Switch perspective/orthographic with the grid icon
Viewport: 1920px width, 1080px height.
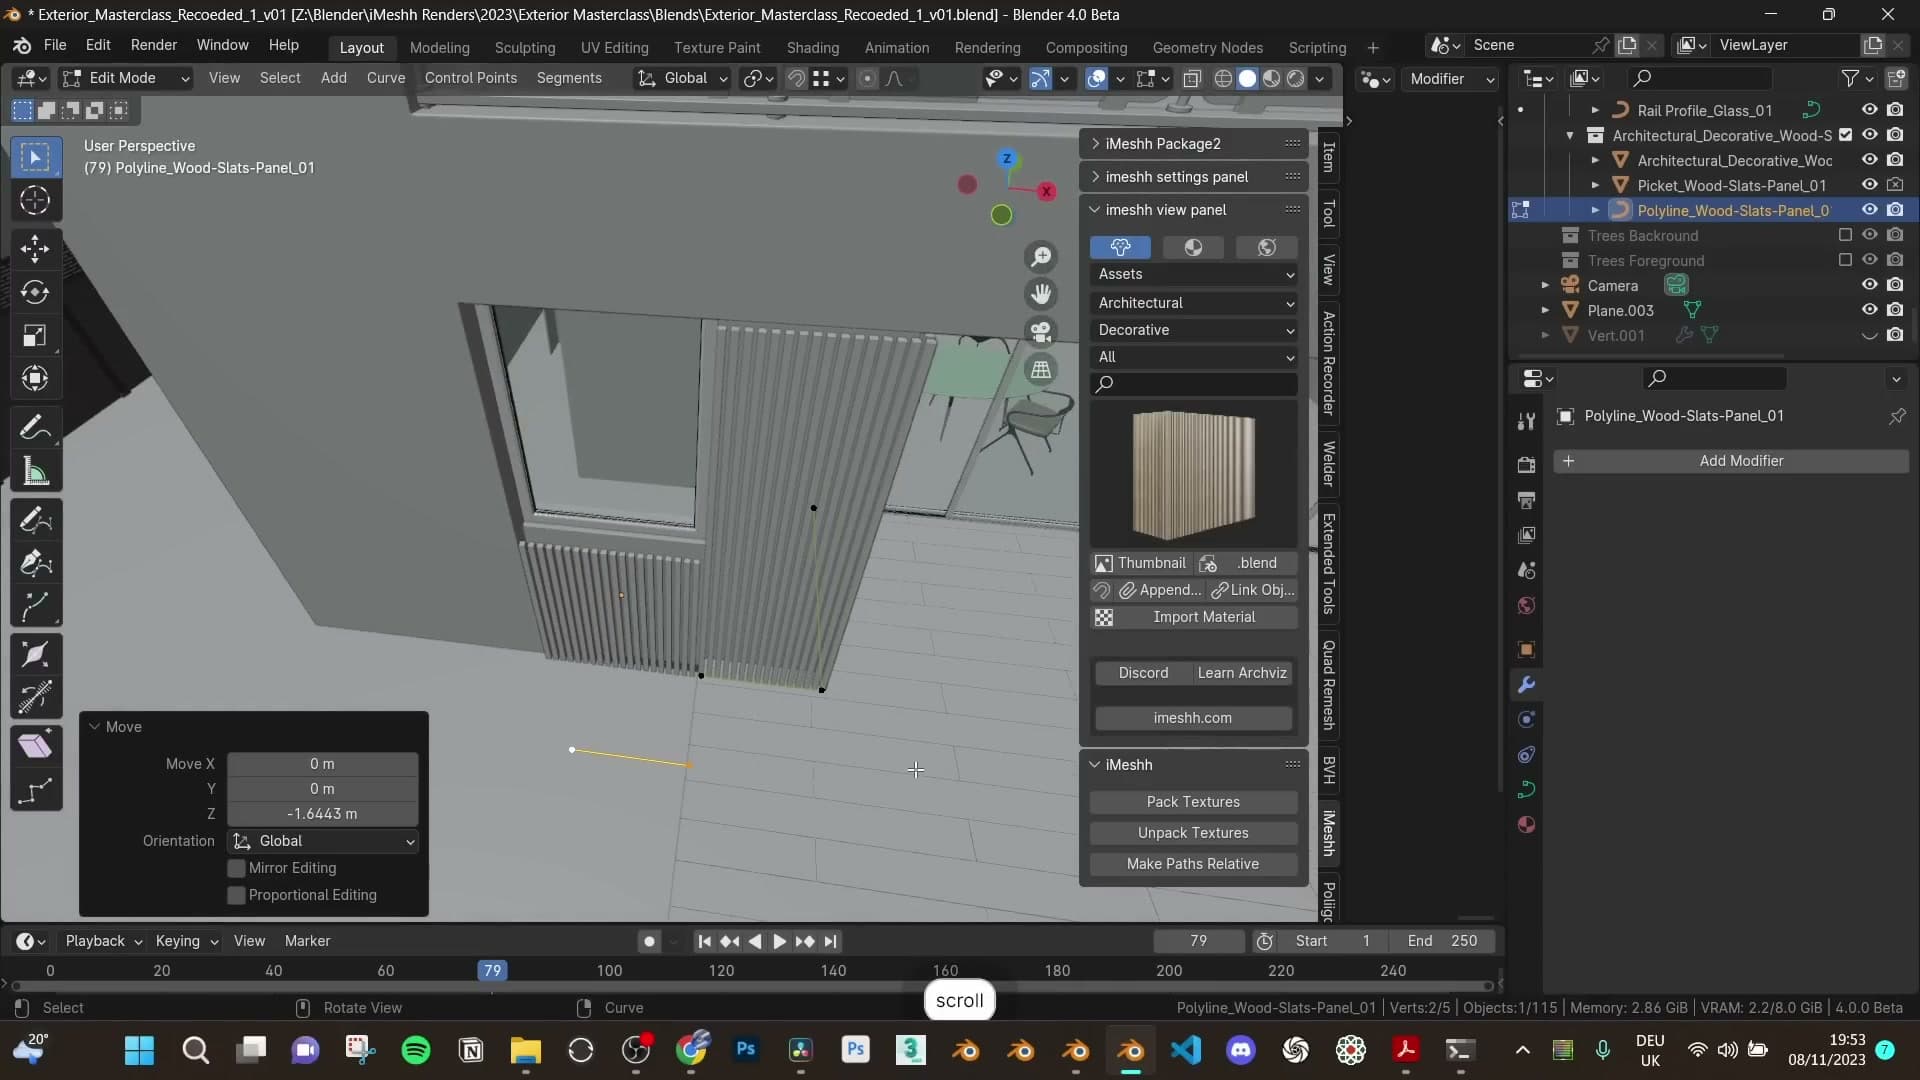(x=1041, y=370)
